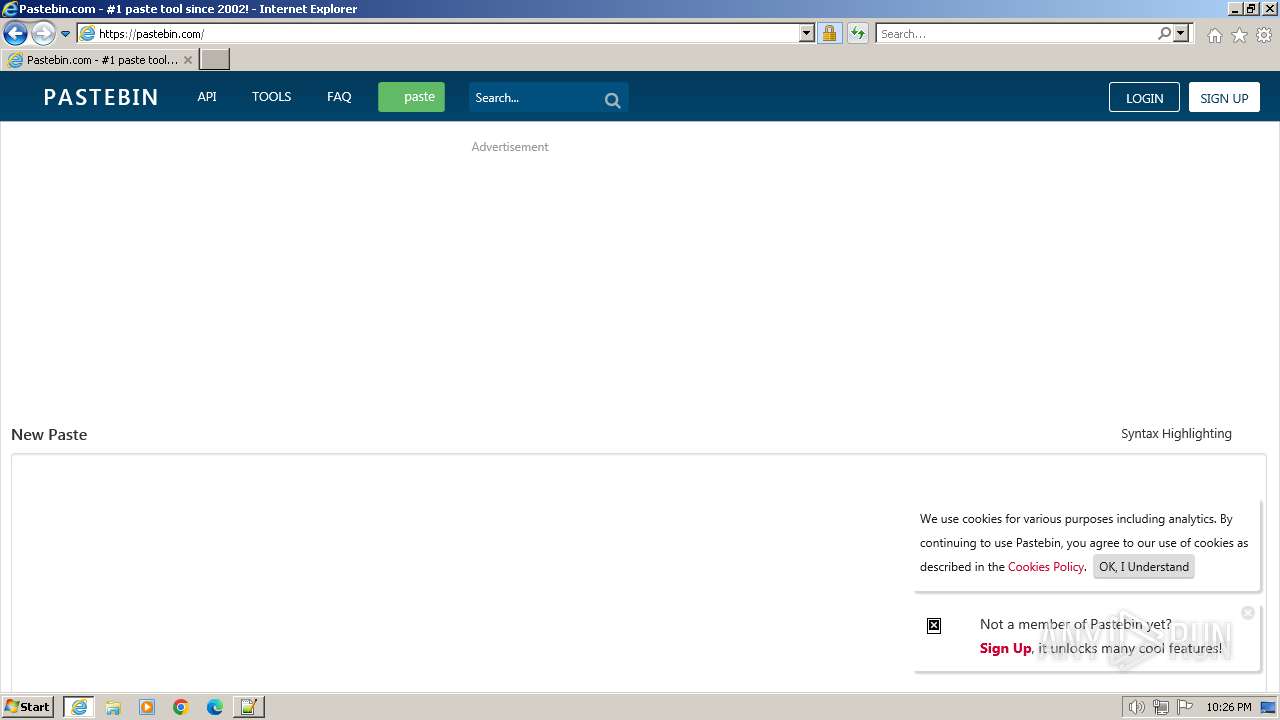Screen dimensions: 1280x720
Task: Select the Pastebin.com browser tab
Action: tap(100, 60)
